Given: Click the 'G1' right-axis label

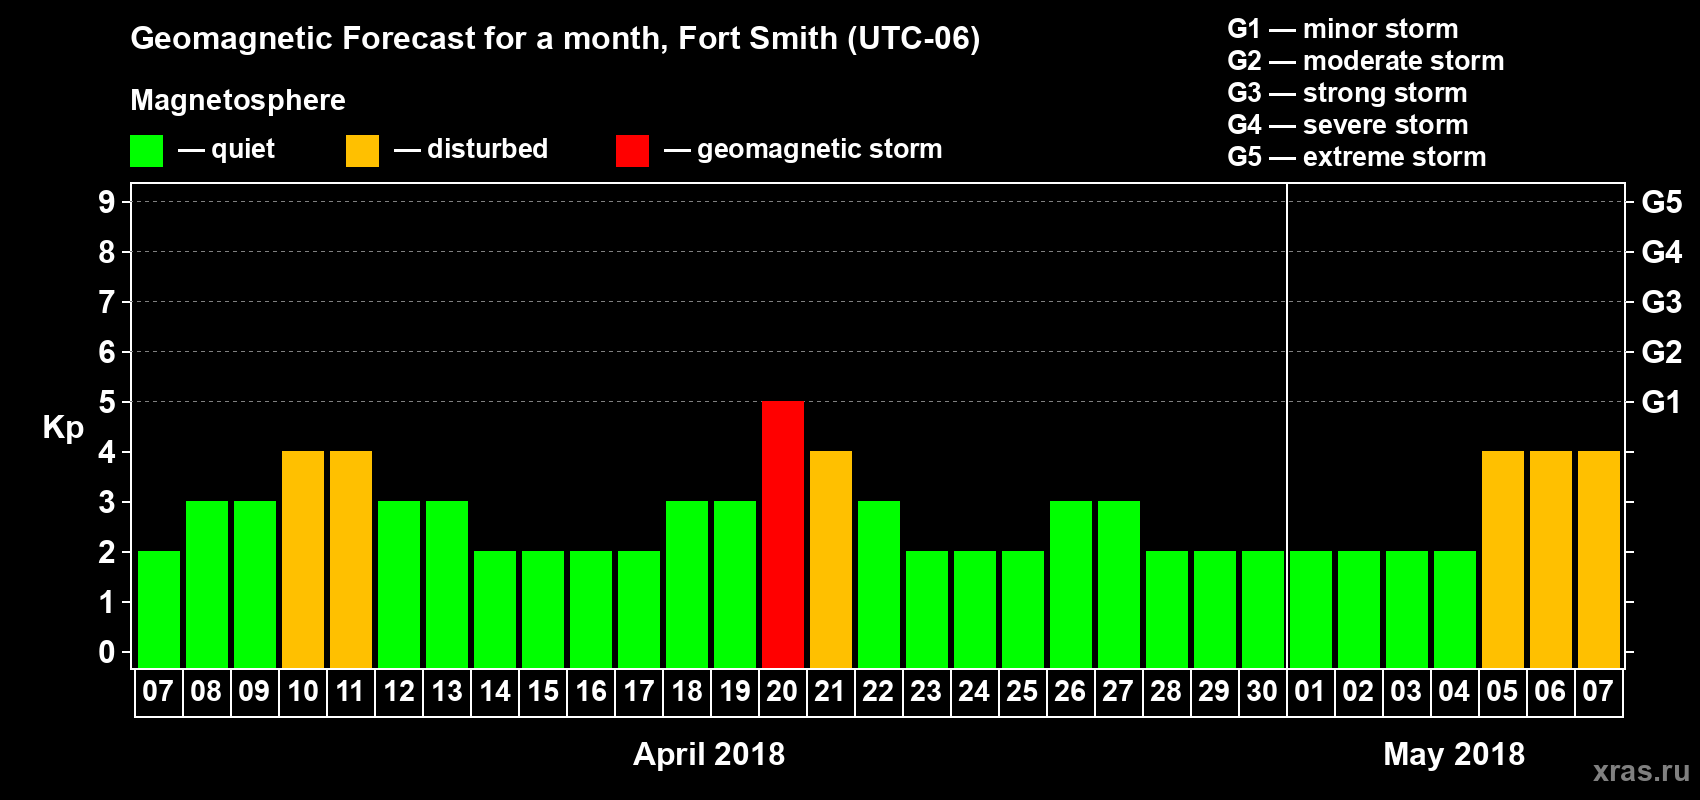Looking at the screenshot, I should 1662,402.
